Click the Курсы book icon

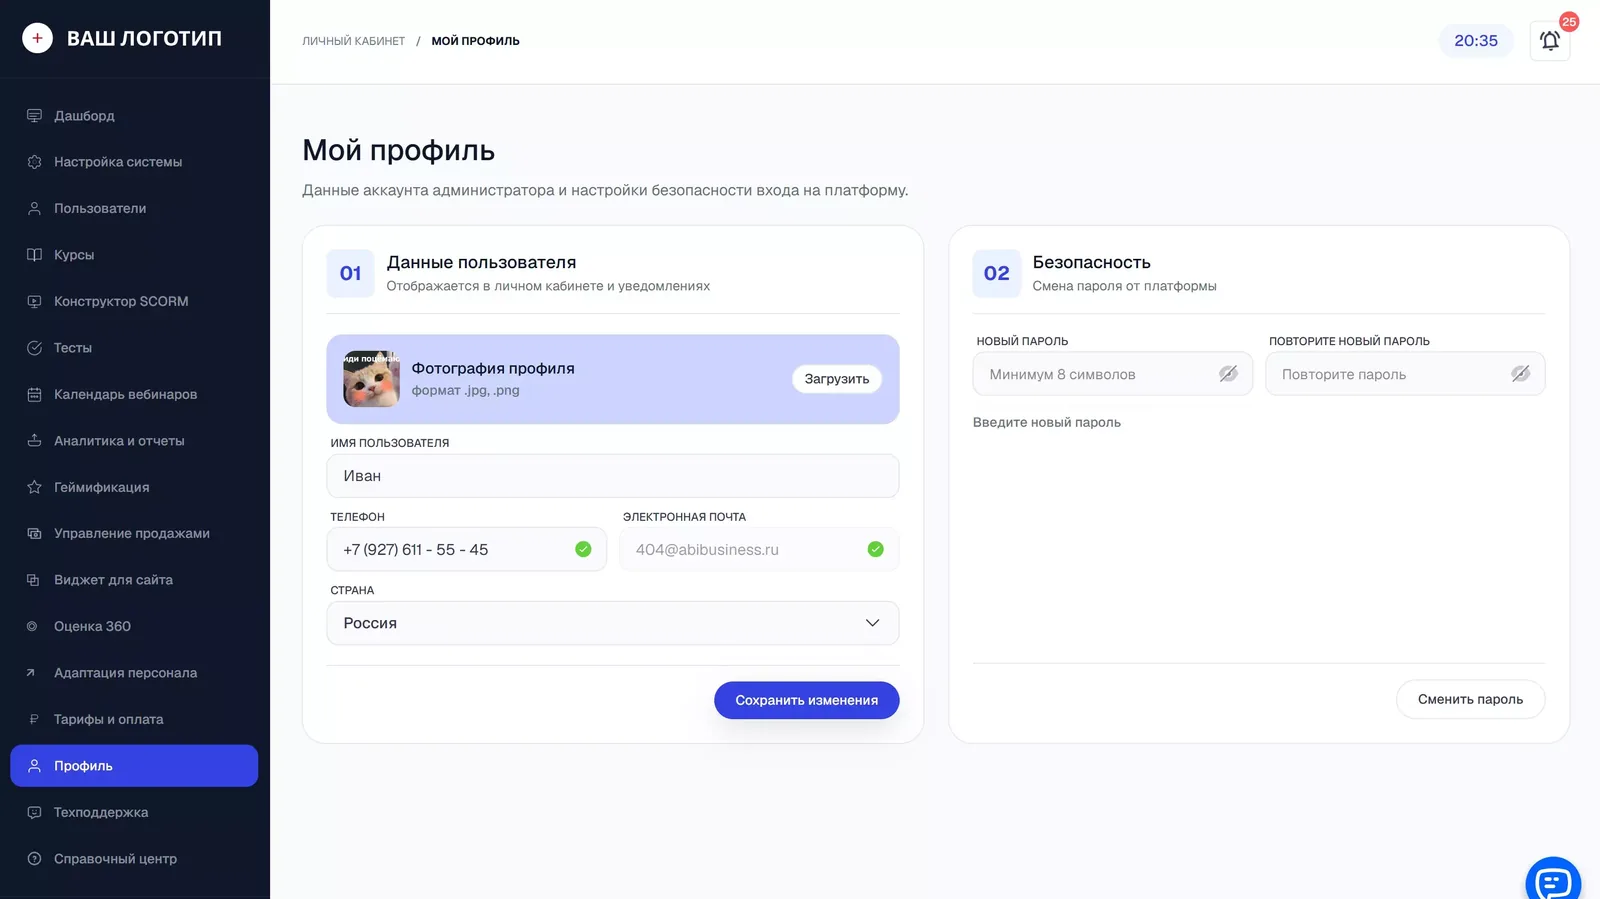pos(34,255)
